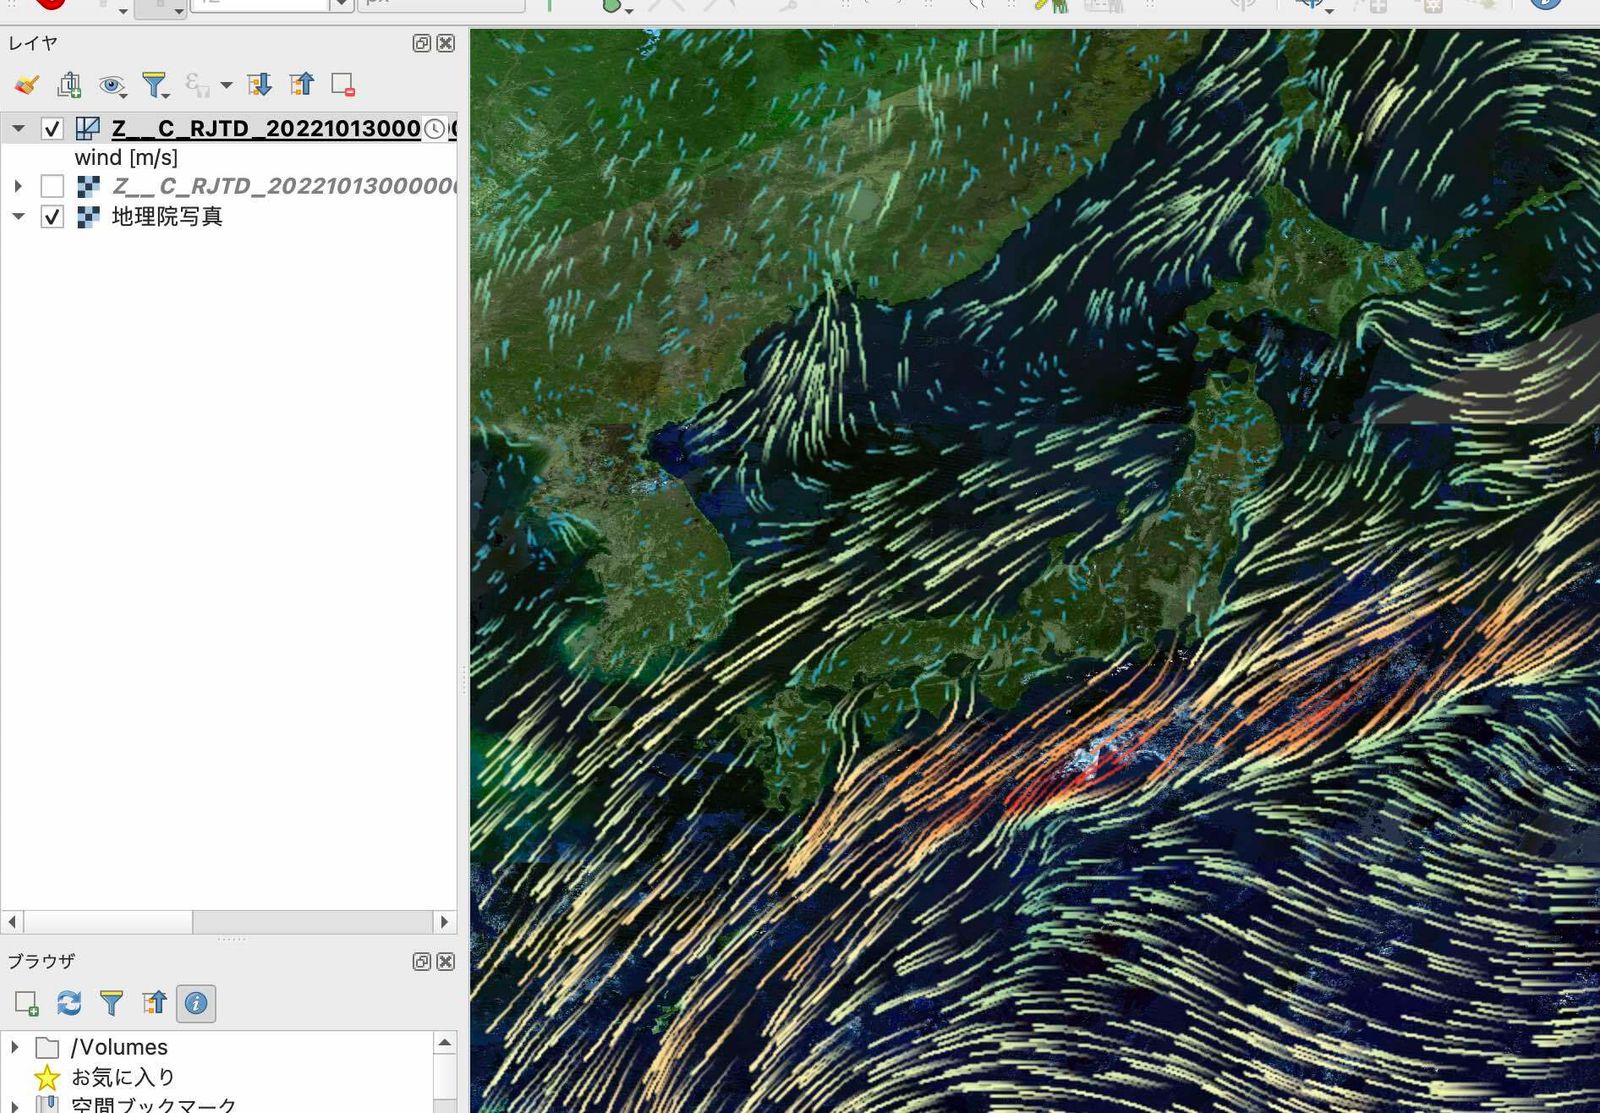Image resolution: width=1600 pixels, height=1113 pixels.
Task: Click the Layers panel horizontal scrollbar thumb
Action: [x=108, y=921]
